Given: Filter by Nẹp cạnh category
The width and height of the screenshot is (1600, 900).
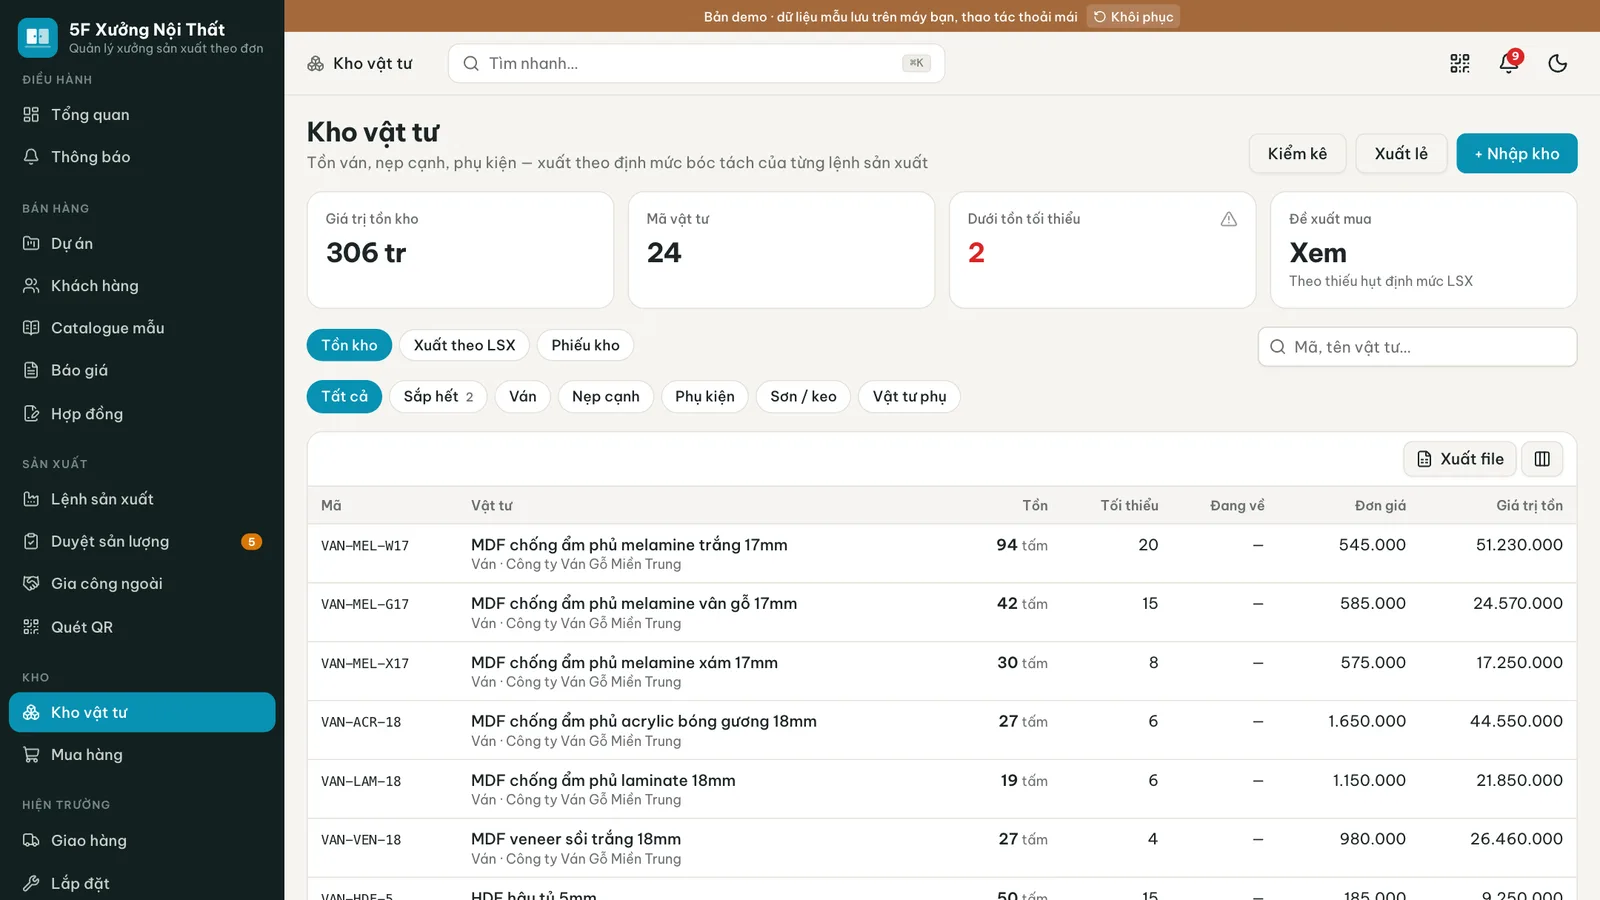Looking at the screenshot, I should click(606, 396).
